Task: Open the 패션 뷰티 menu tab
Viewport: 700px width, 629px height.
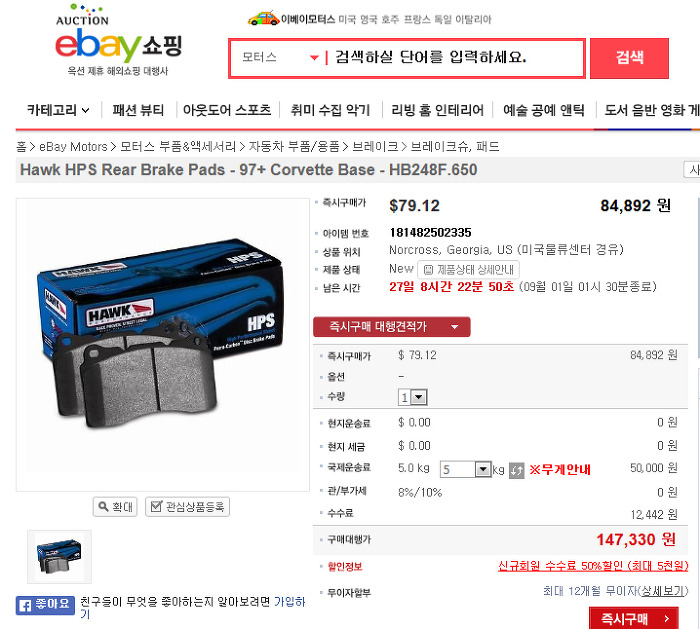Action: [138, 110]
